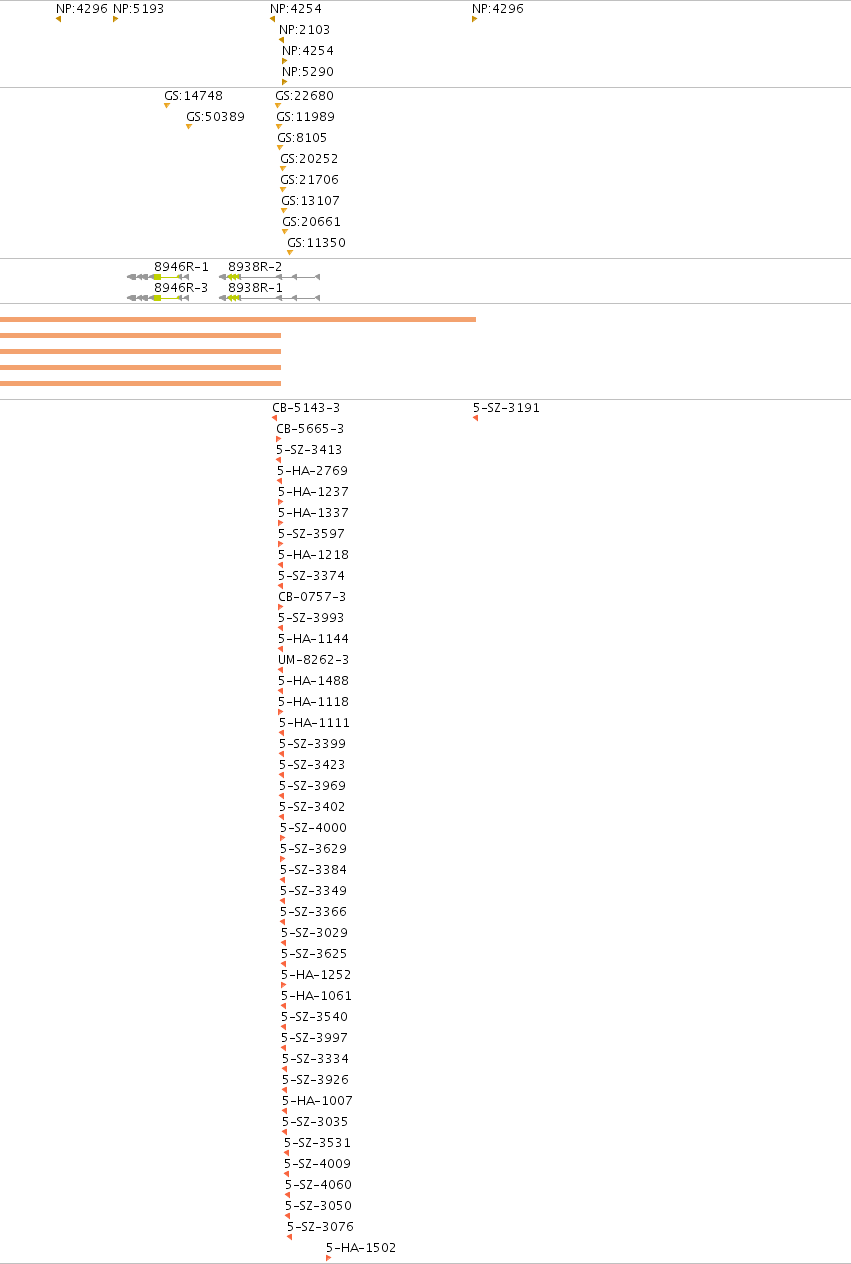Click the 5-SZ-3926 label
This screenshot has width=851, height=1264.
click(x=315, y=1080)
